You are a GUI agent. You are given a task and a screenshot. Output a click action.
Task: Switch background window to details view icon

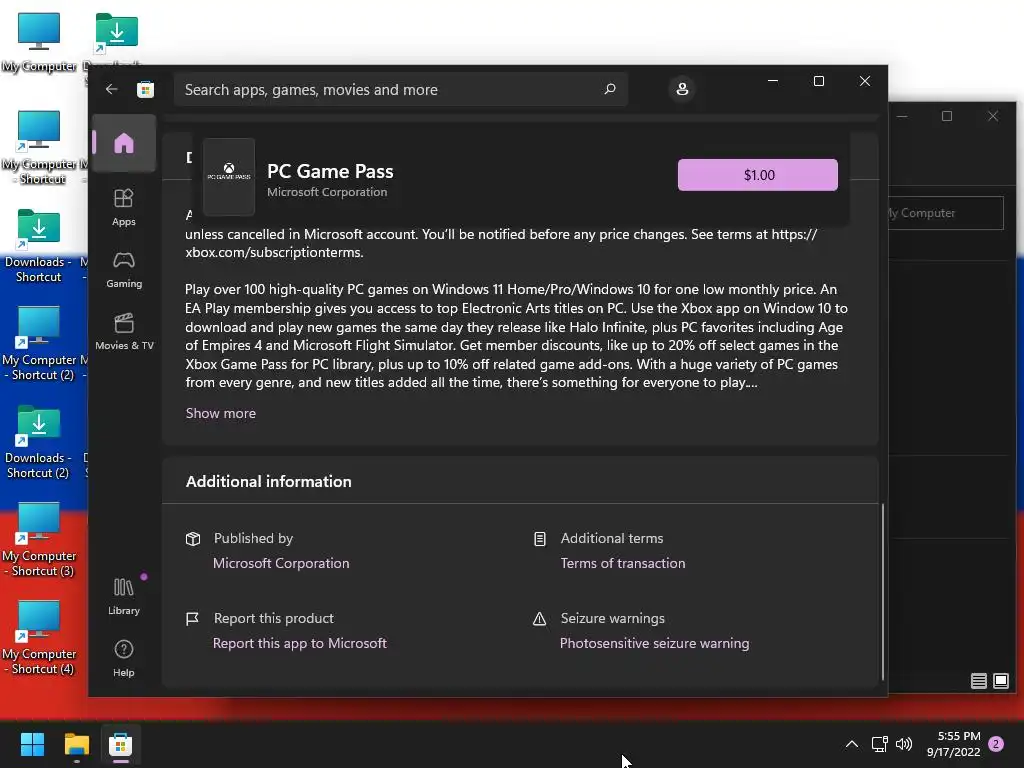coord(978,681)
